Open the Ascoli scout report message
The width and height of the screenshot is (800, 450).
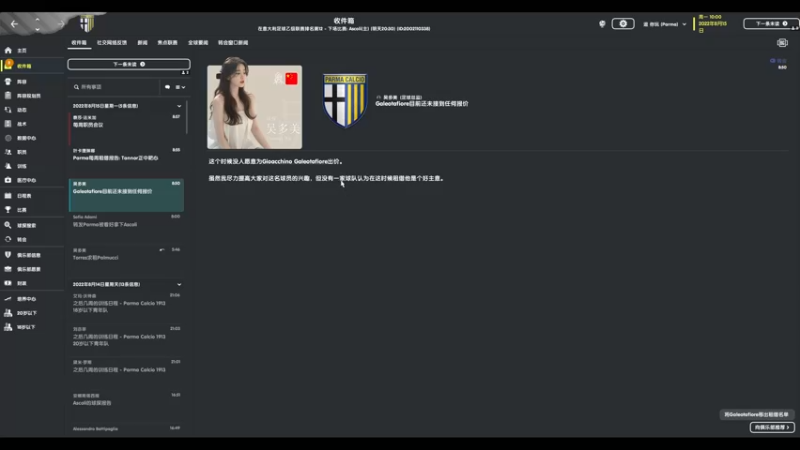point(127,406)
